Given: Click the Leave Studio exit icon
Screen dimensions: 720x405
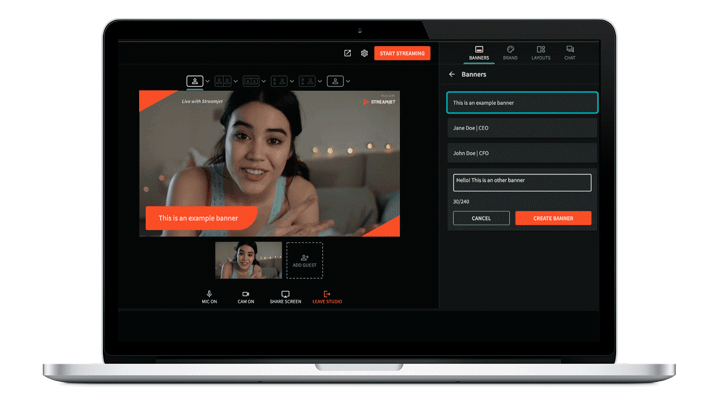Looking at the screenshot, I should point(326,296).
